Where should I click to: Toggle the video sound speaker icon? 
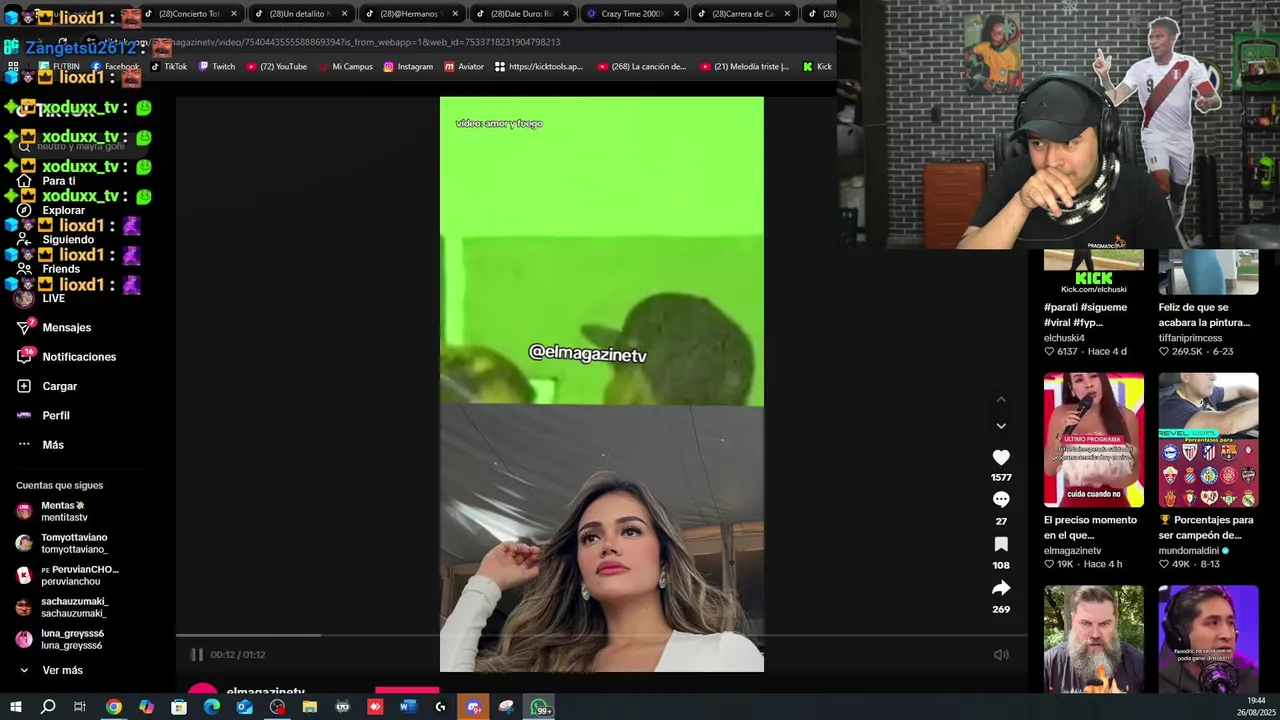tap(1001, 654)
